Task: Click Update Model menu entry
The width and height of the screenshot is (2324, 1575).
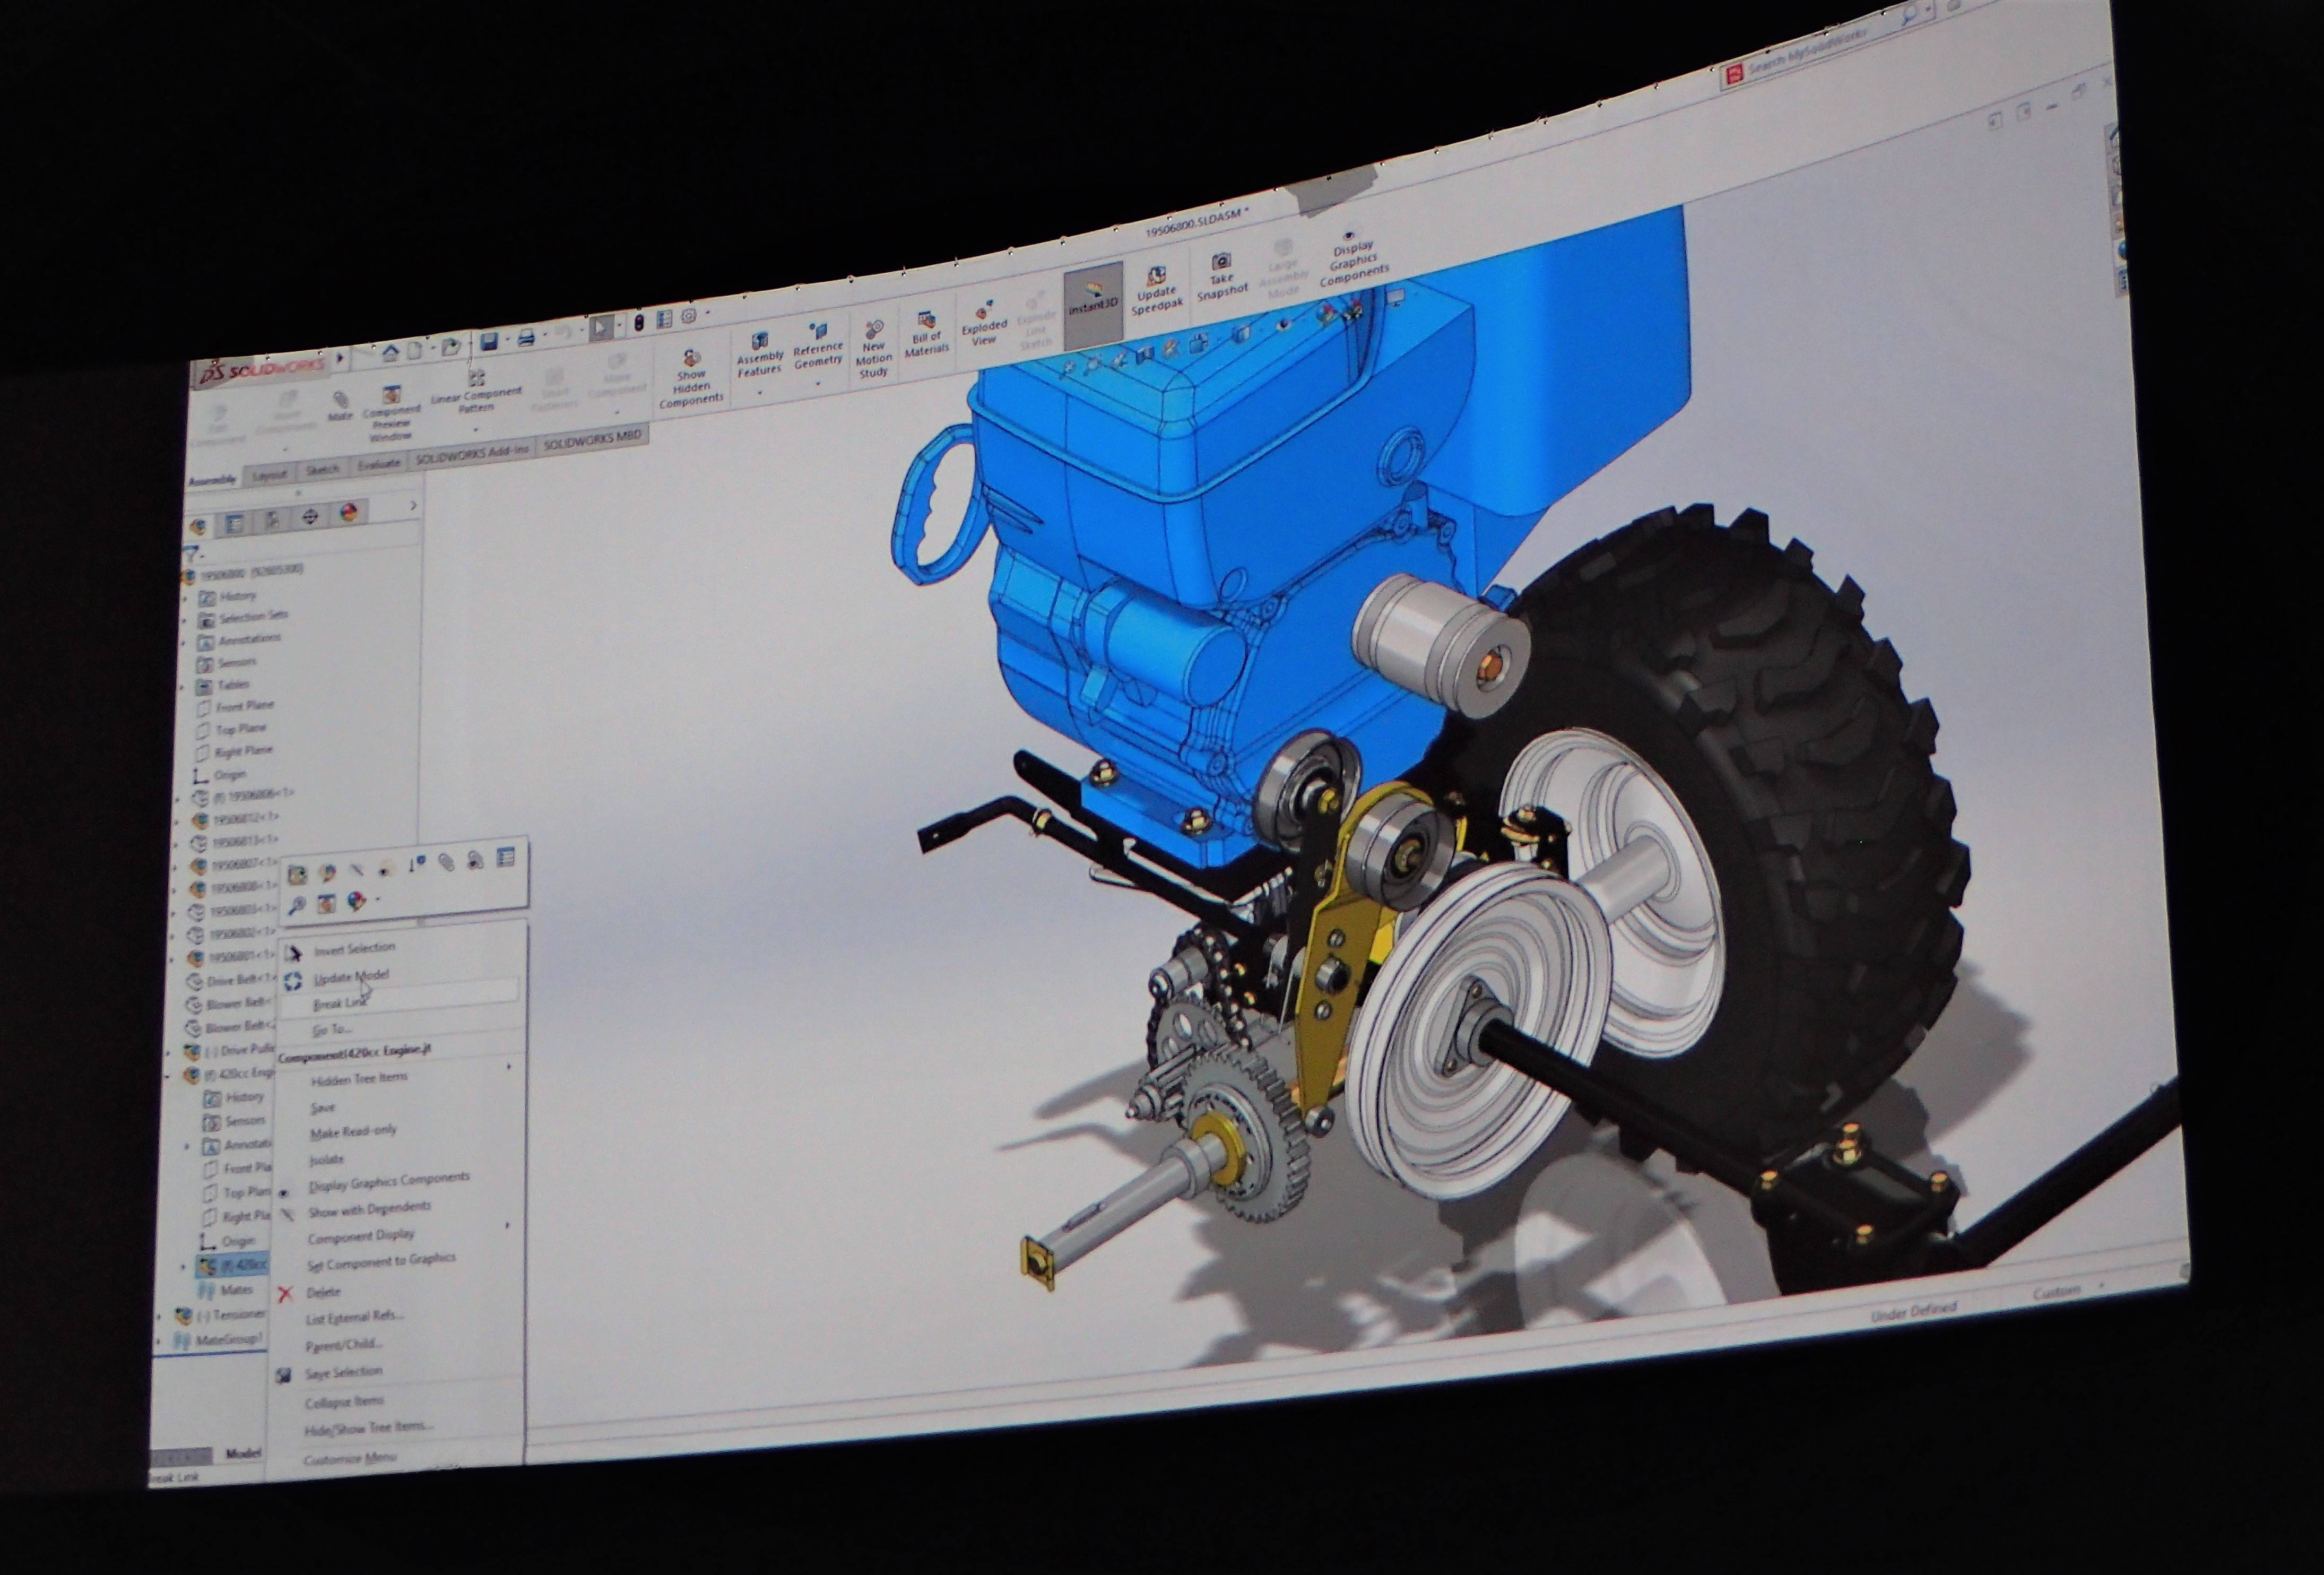Action: pyautogui.click(x=351, y=976)
